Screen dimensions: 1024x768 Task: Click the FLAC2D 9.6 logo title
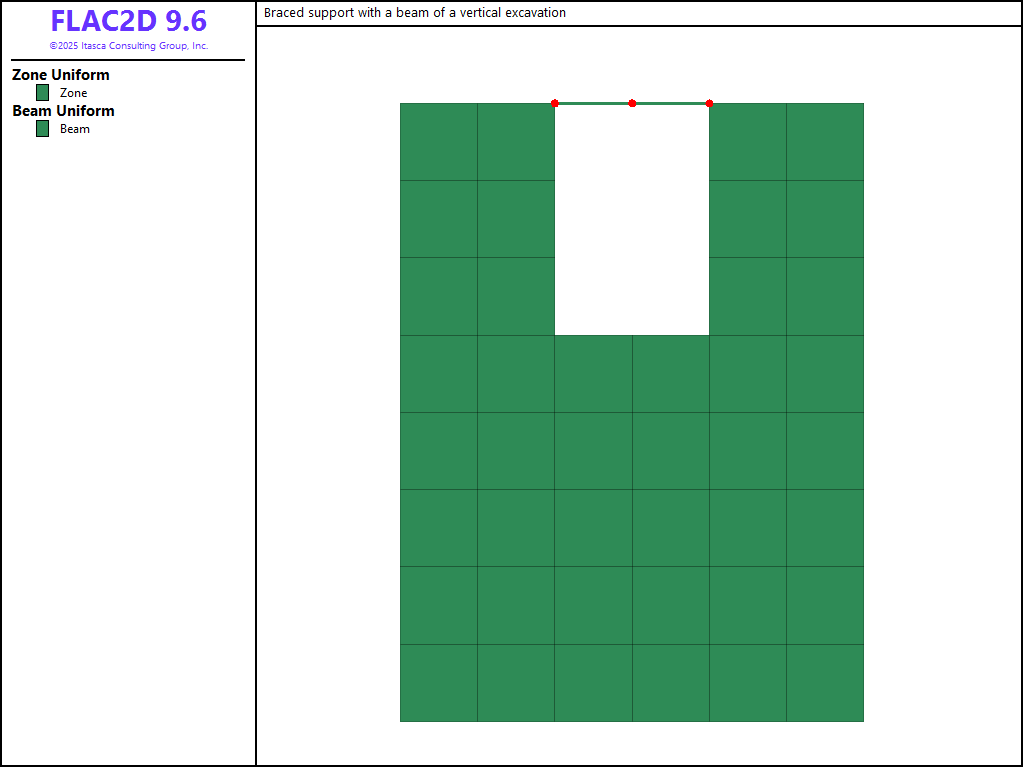pyautogui.click(x=128, y=21)
